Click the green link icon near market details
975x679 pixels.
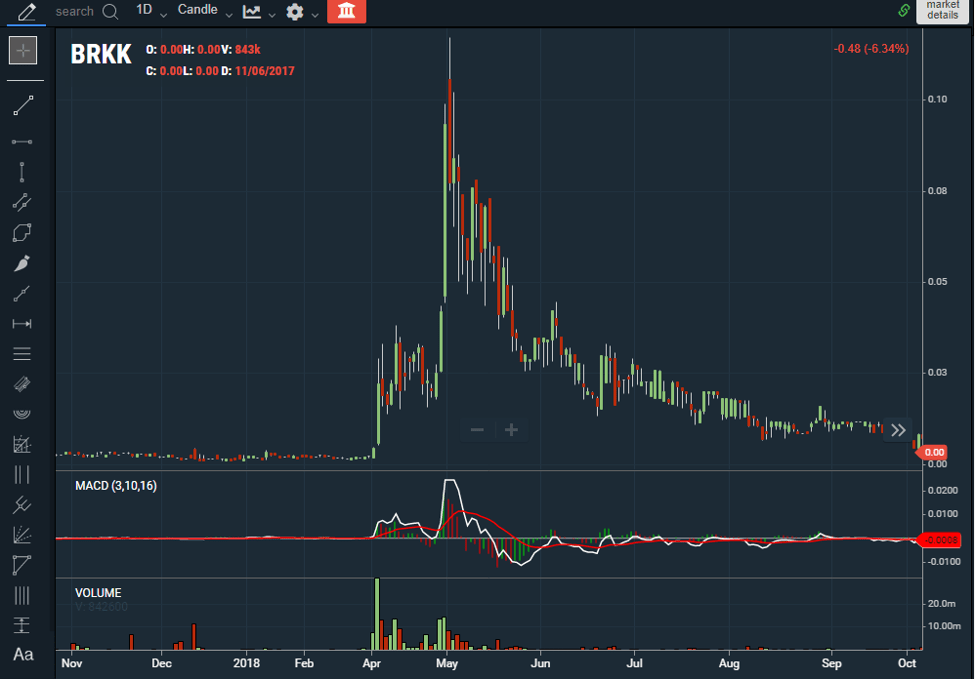point(906,8)
